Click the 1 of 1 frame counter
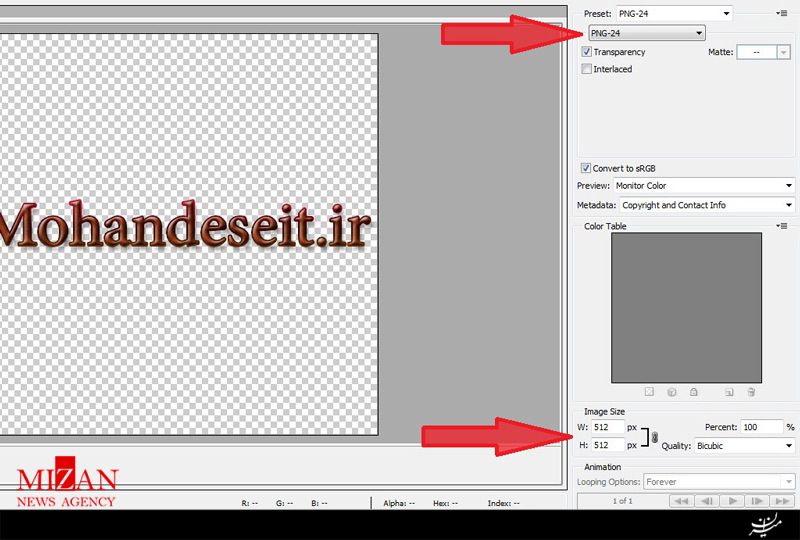 [622, 501]
